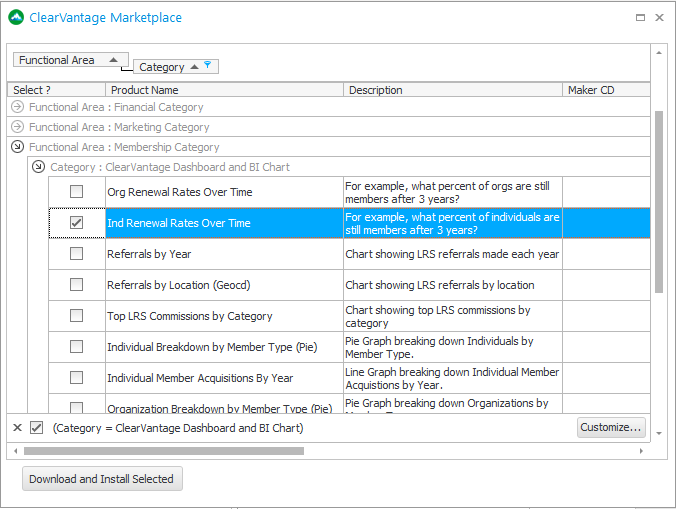The height and width of the screenshot is (509, 676).
Task: Click 'Line Graph breaking down Individual Member' description
Action: [452, 378]
